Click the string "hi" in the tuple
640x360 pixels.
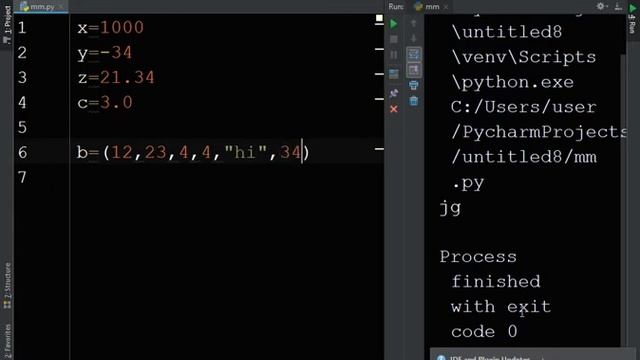click(x=246, y=153)
